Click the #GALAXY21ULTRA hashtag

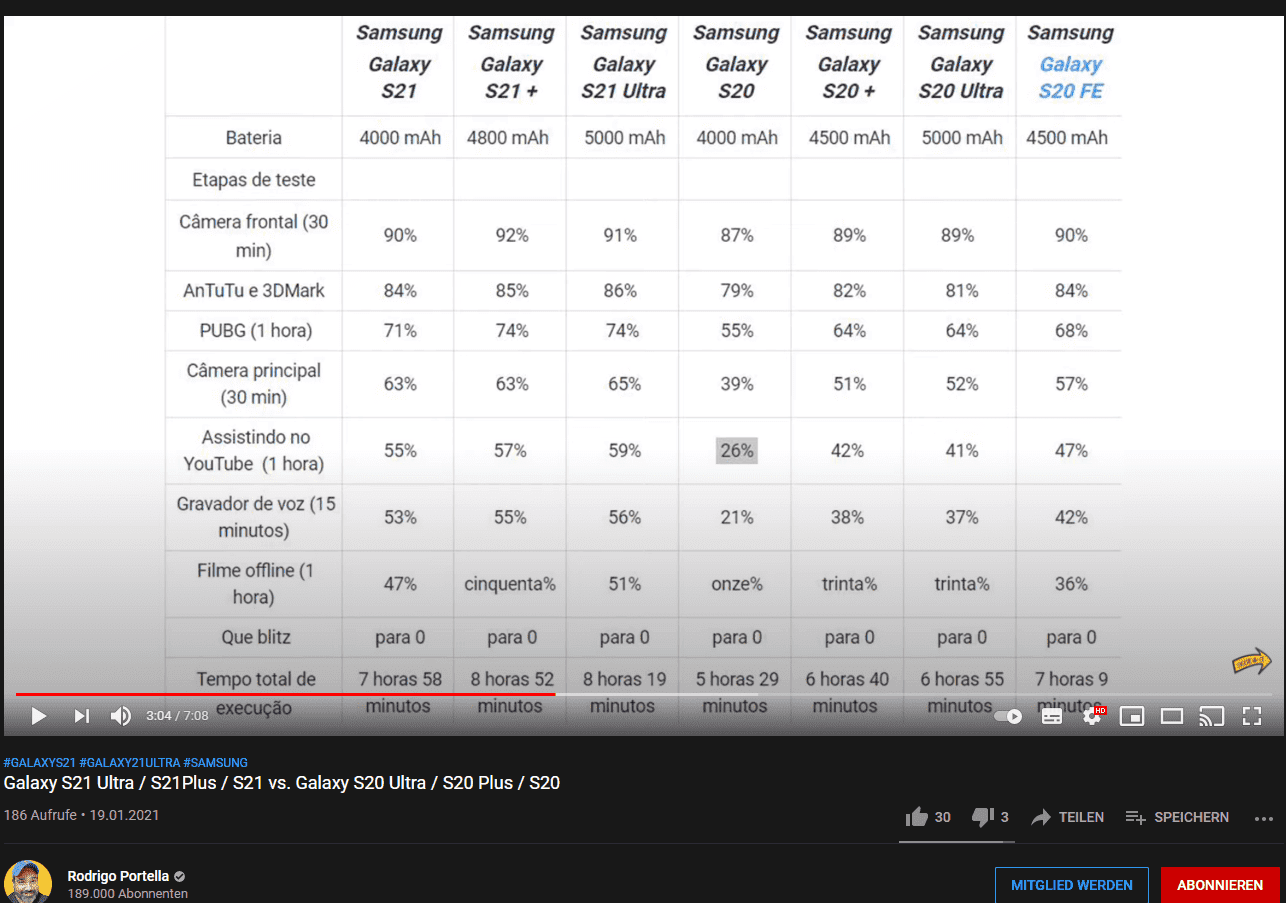[130, 763]
